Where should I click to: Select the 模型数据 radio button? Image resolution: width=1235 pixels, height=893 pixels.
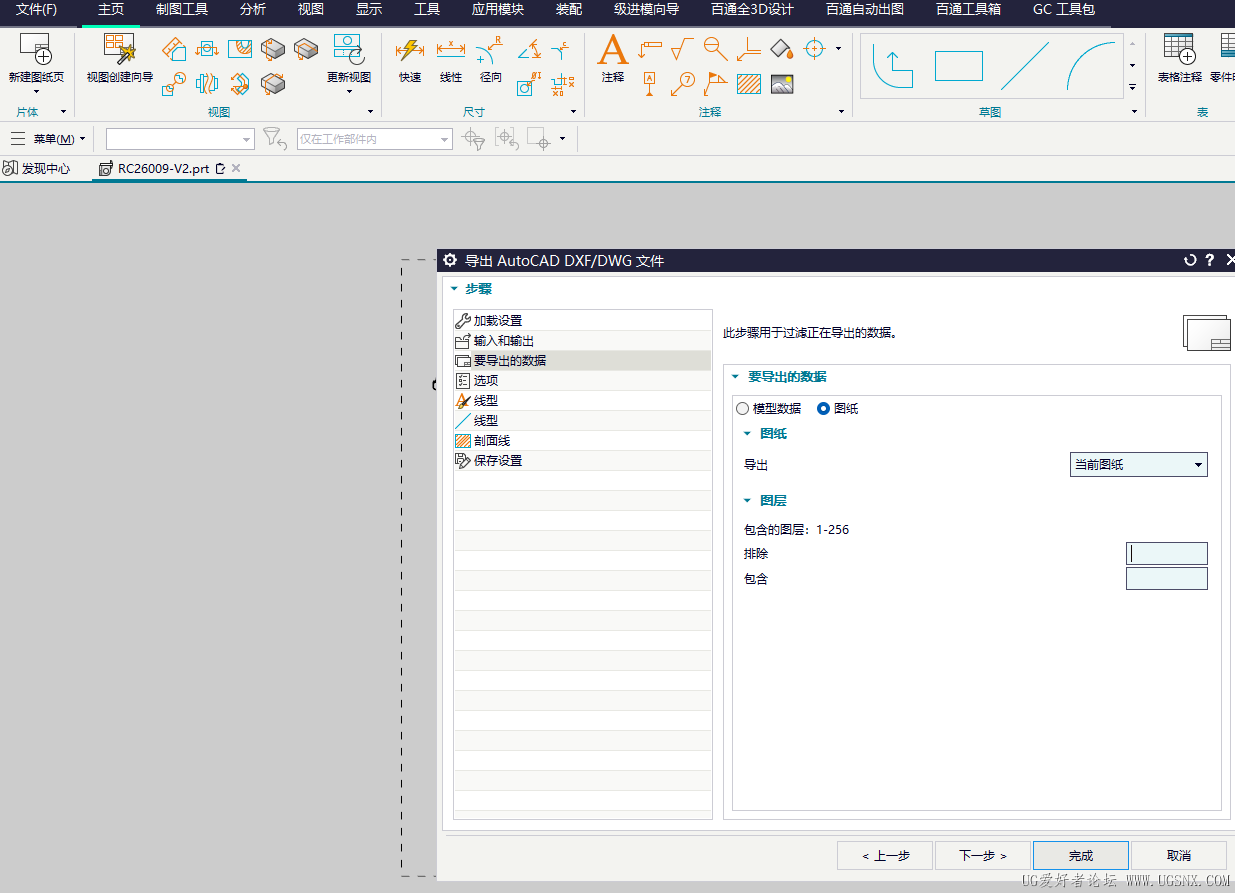point(742,408)
